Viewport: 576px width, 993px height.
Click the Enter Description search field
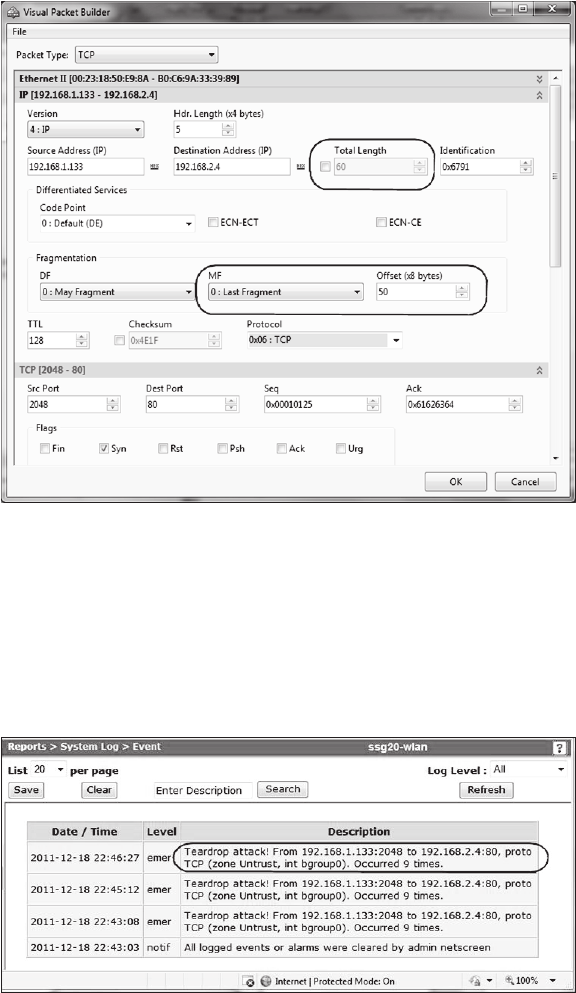[x=203, y=790]
